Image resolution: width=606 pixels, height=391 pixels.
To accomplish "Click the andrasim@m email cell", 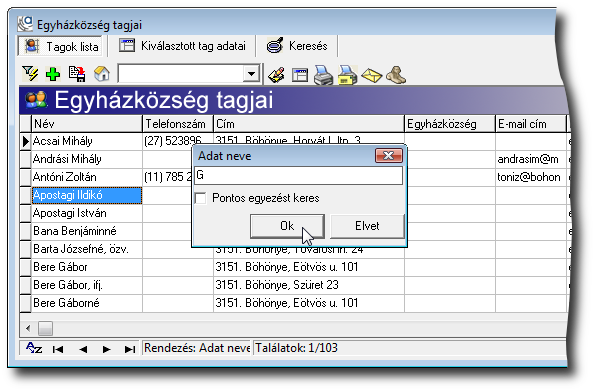I will tap(531, 159).
